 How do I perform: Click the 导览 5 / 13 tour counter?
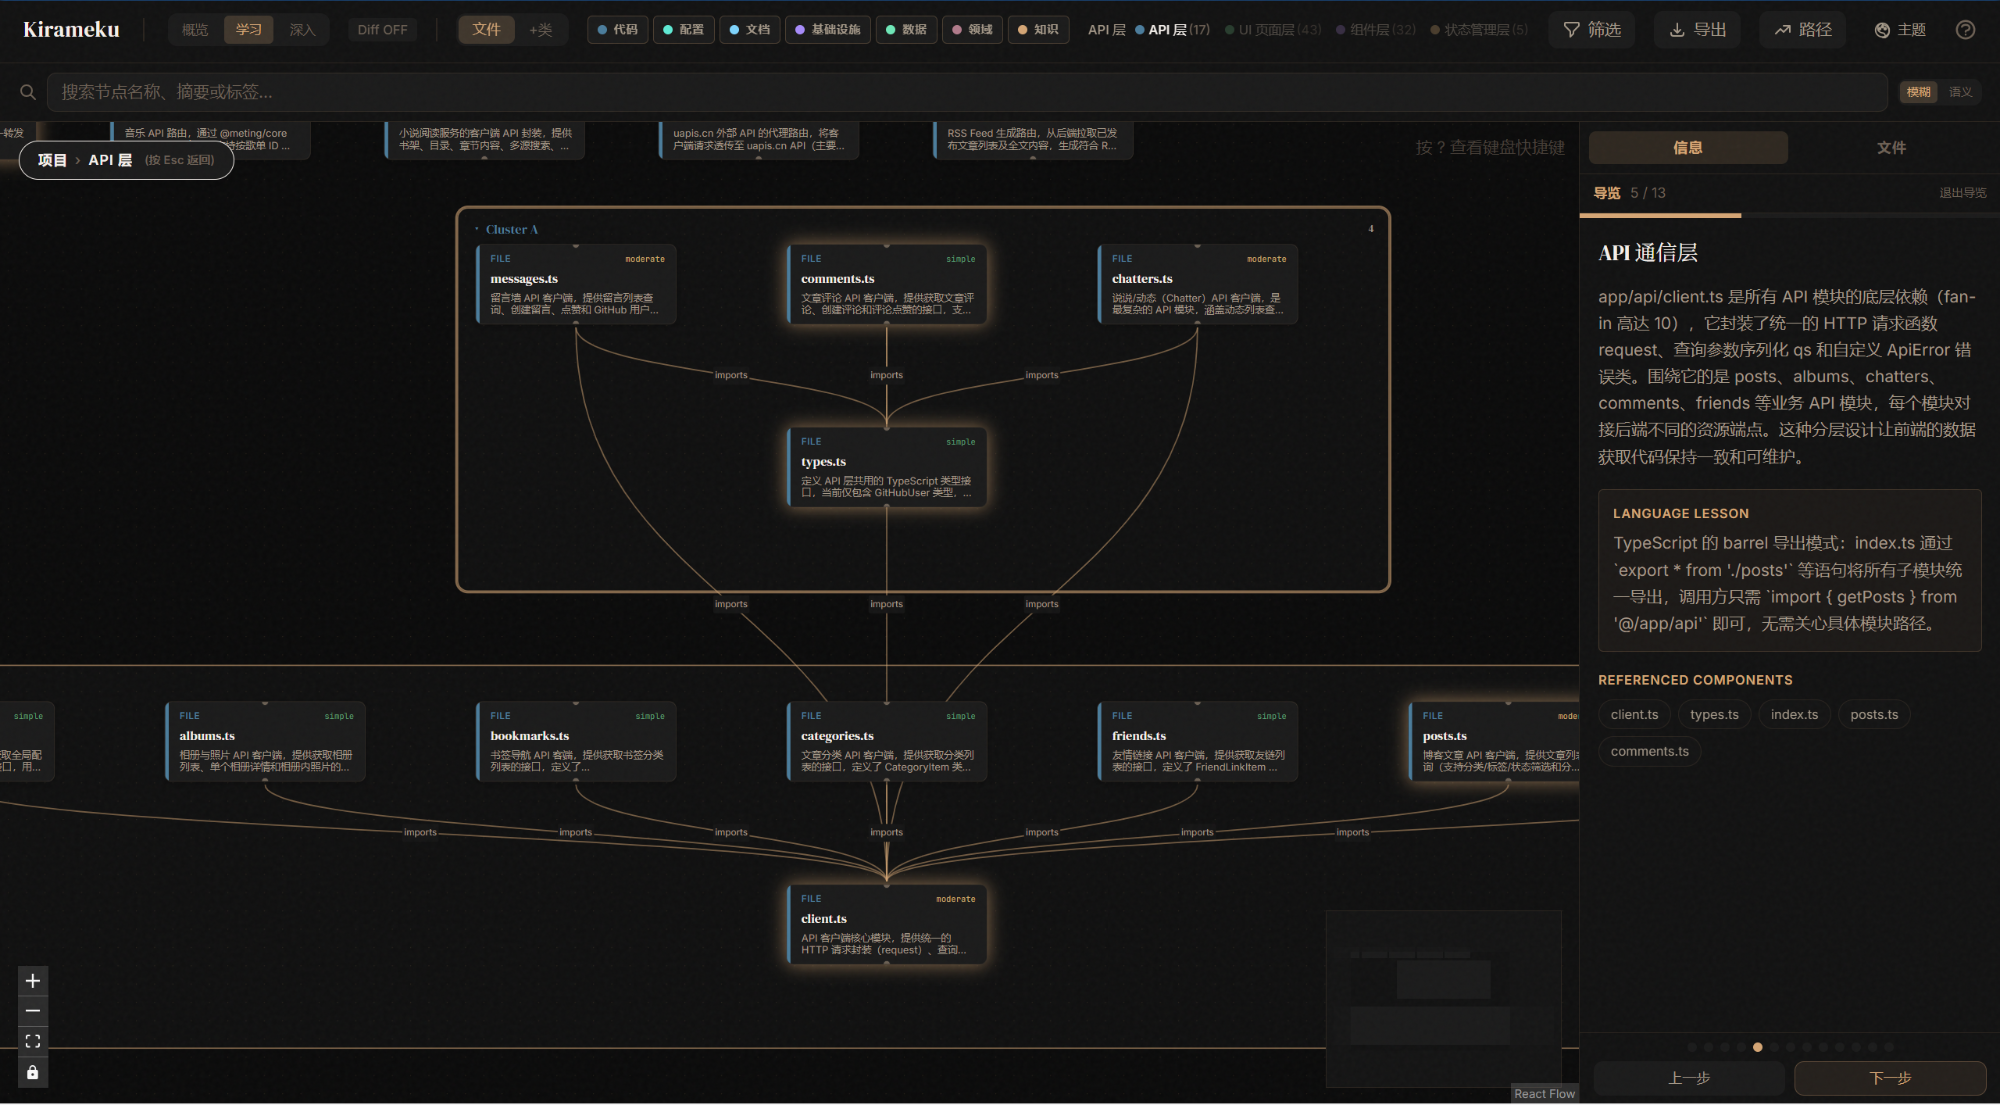pos(1629,193)
